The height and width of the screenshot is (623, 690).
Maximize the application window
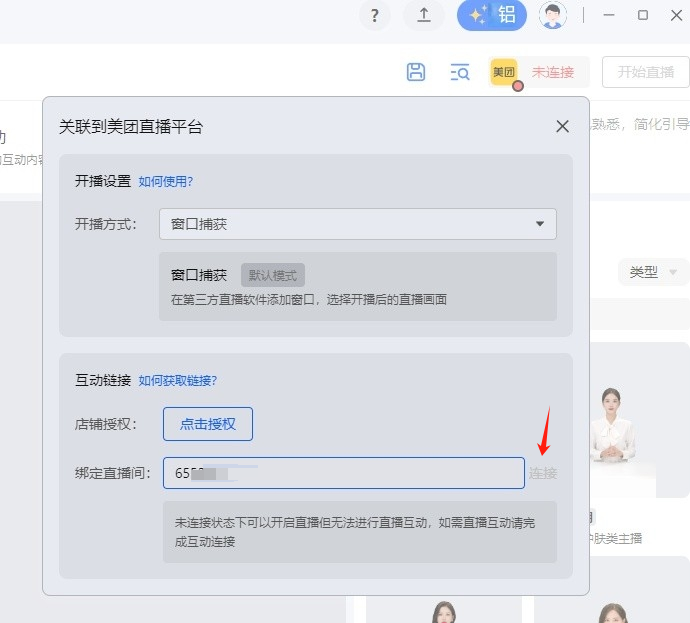[x=643, y=15]
